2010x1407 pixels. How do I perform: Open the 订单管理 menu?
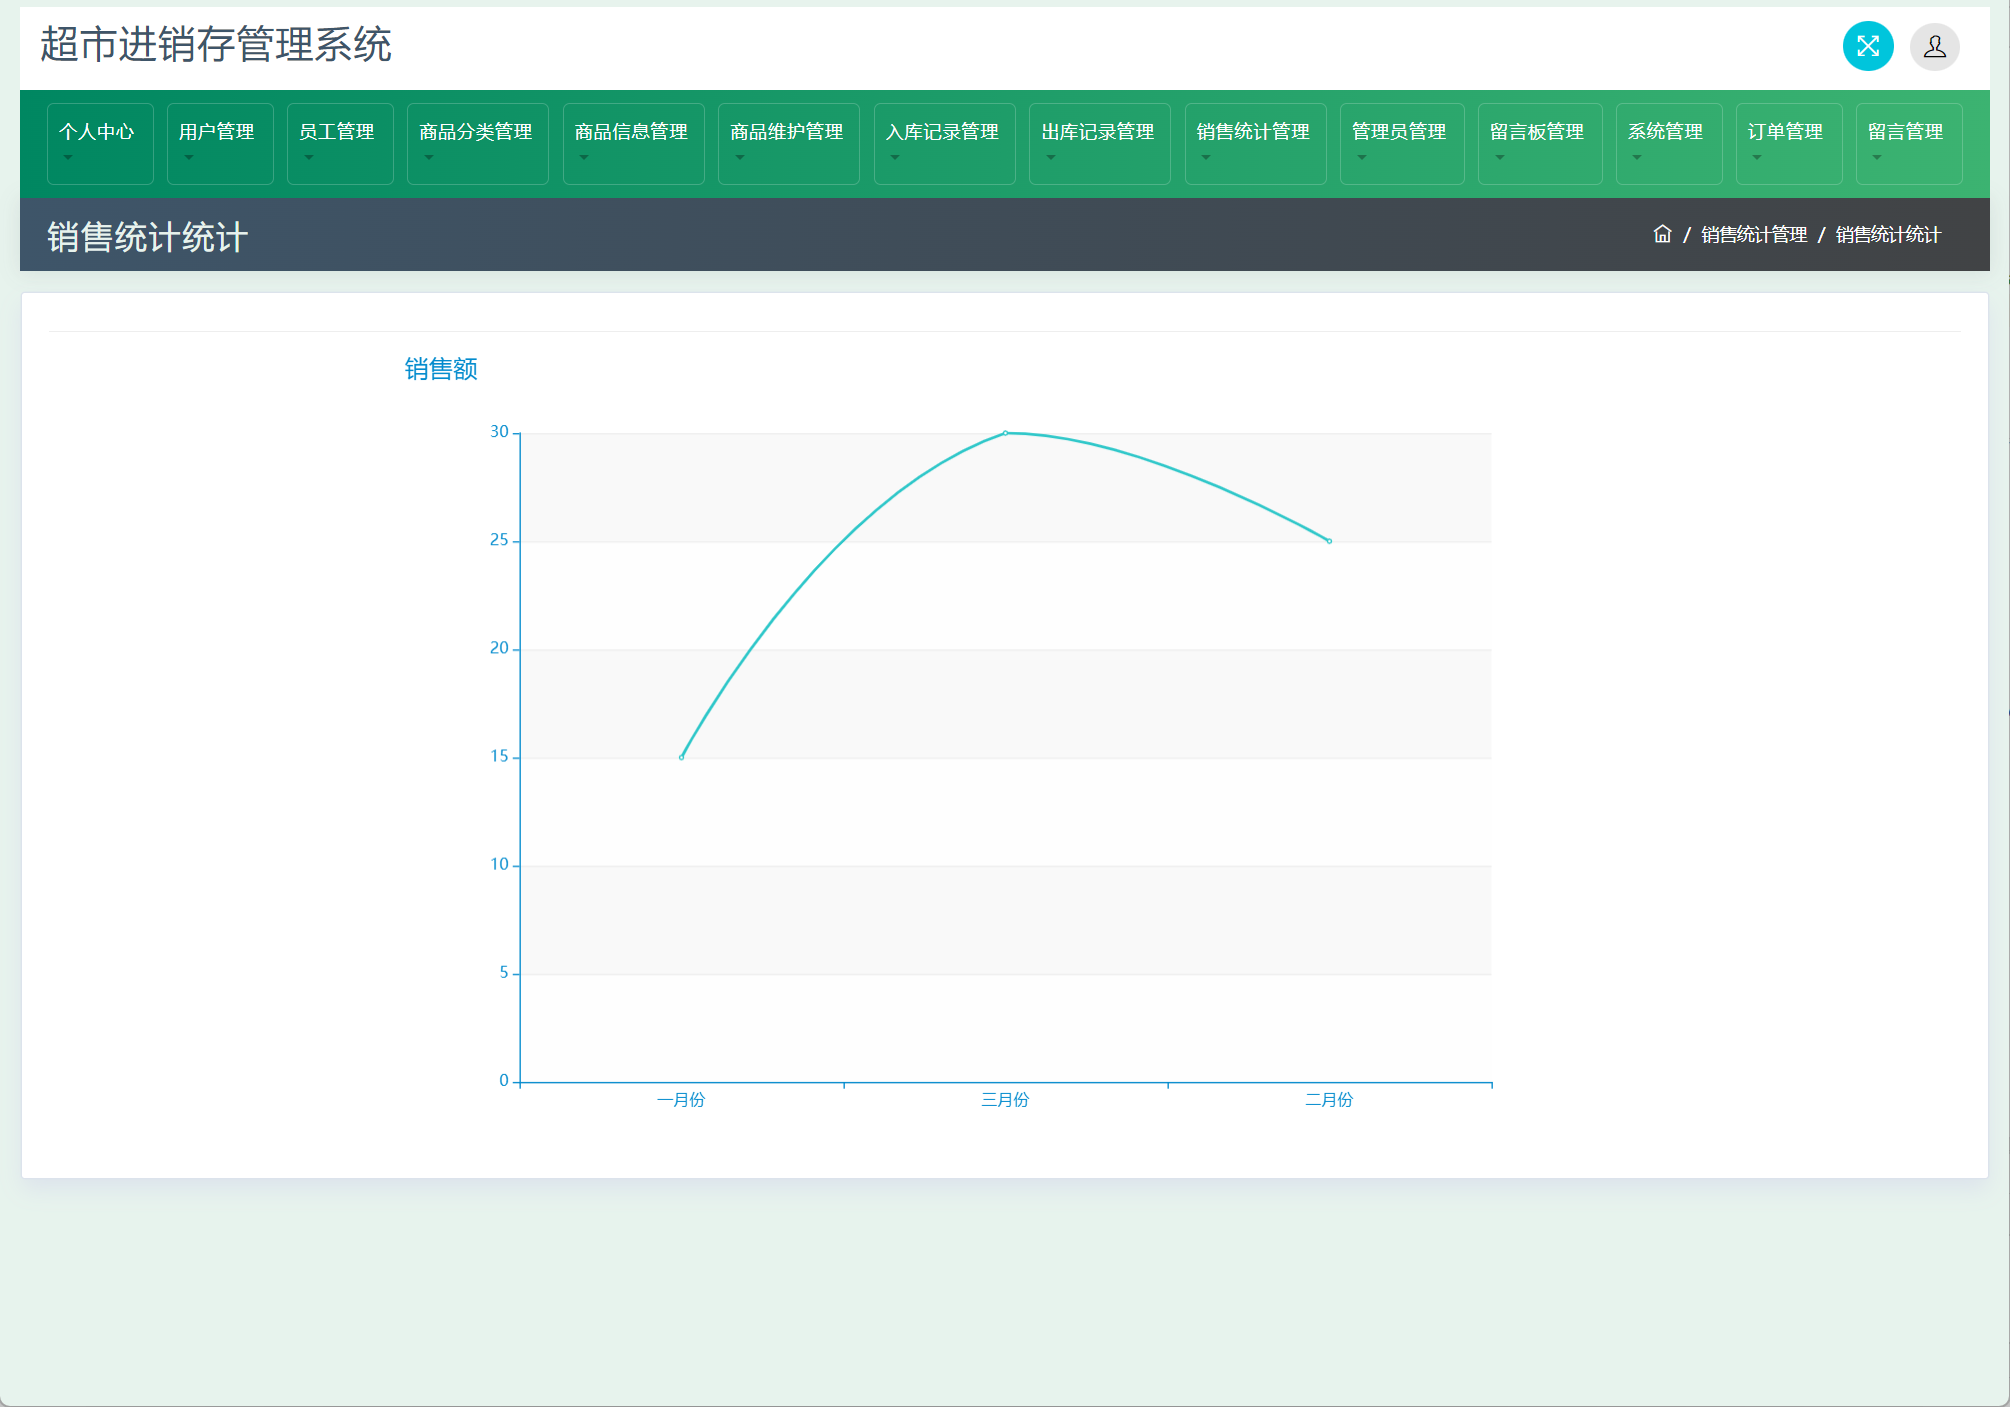(x=1785, y=132)
